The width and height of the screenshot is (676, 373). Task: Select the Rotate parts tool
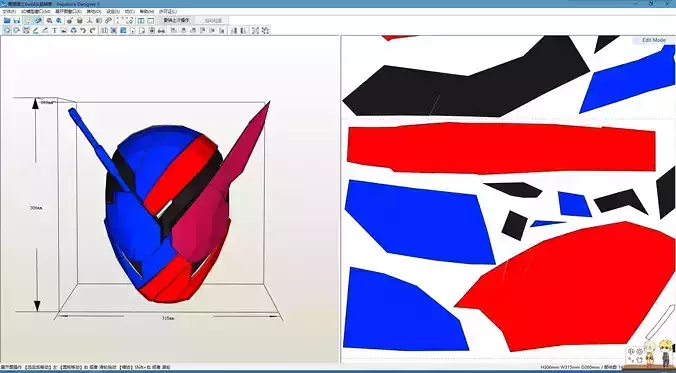point(16,31)
